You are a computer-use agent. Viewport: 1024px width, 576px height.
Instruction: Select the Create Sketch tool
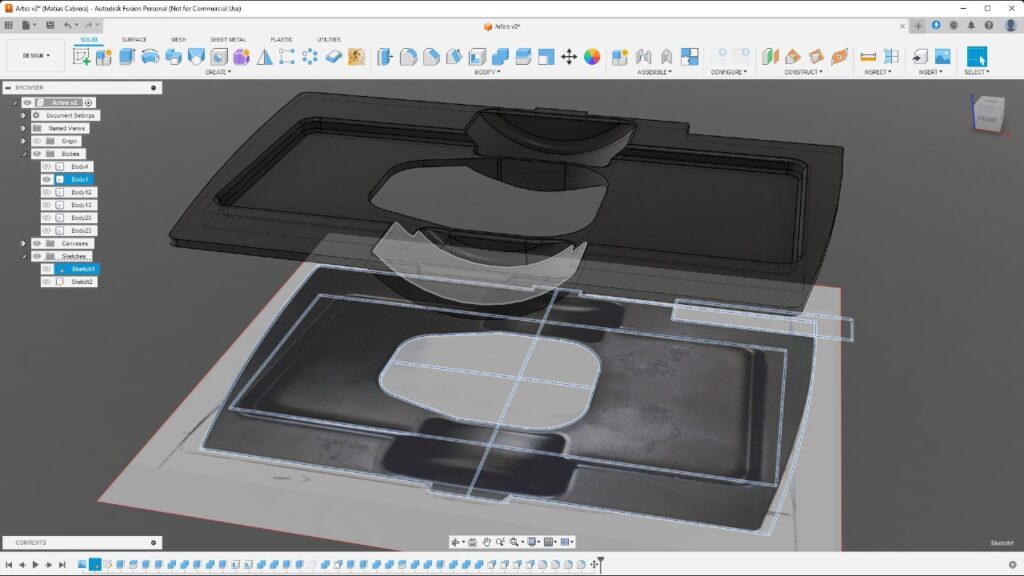point(81,57)
